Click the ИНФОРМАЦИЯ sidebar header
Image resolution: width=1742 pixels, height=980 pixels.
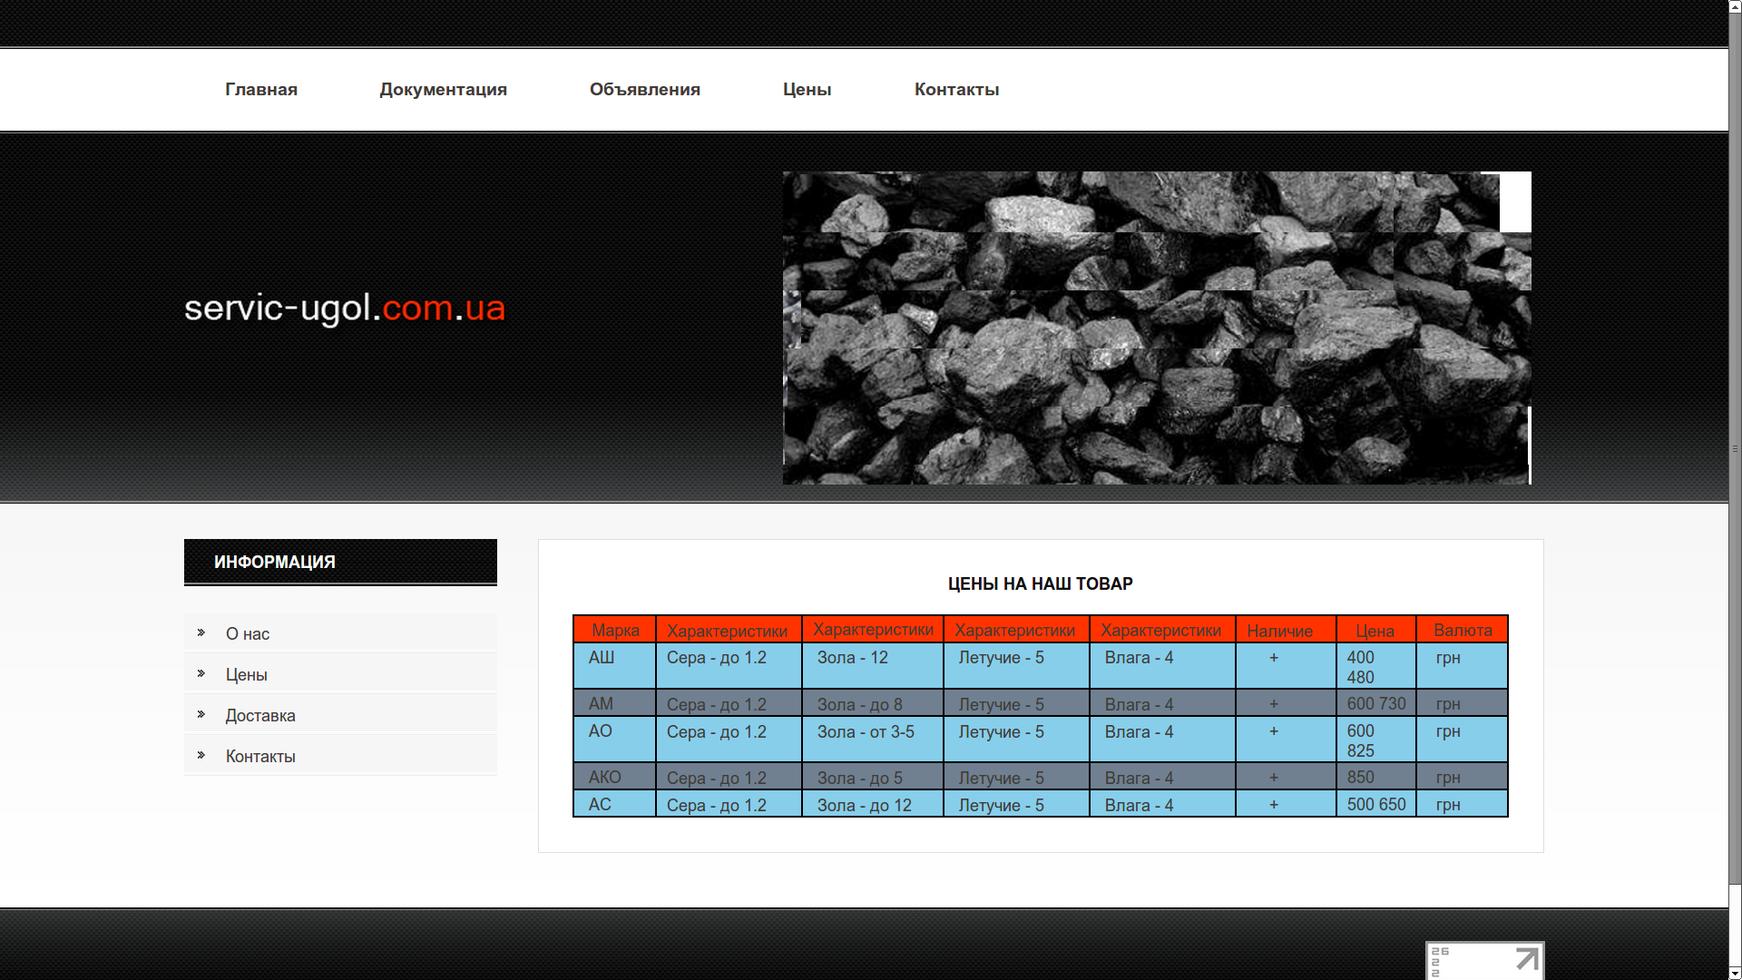click(x=340, y=562)
